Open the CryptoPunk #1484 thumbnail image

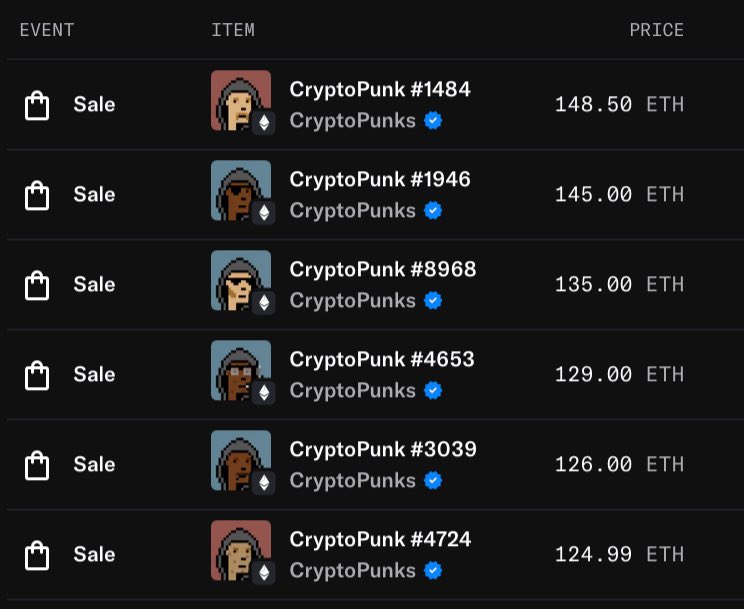pyautogui.click(x=241, y=100)
